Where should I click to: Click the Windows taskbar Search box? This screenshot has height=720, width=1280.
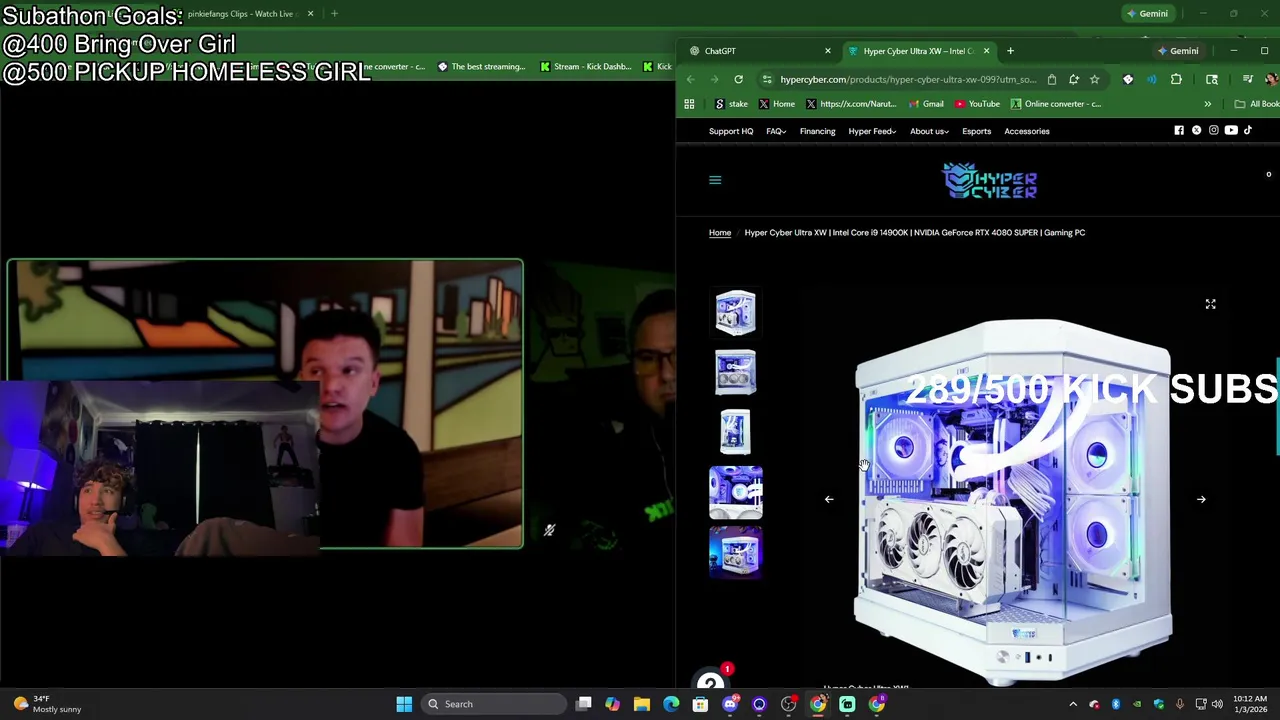point(495,704)
